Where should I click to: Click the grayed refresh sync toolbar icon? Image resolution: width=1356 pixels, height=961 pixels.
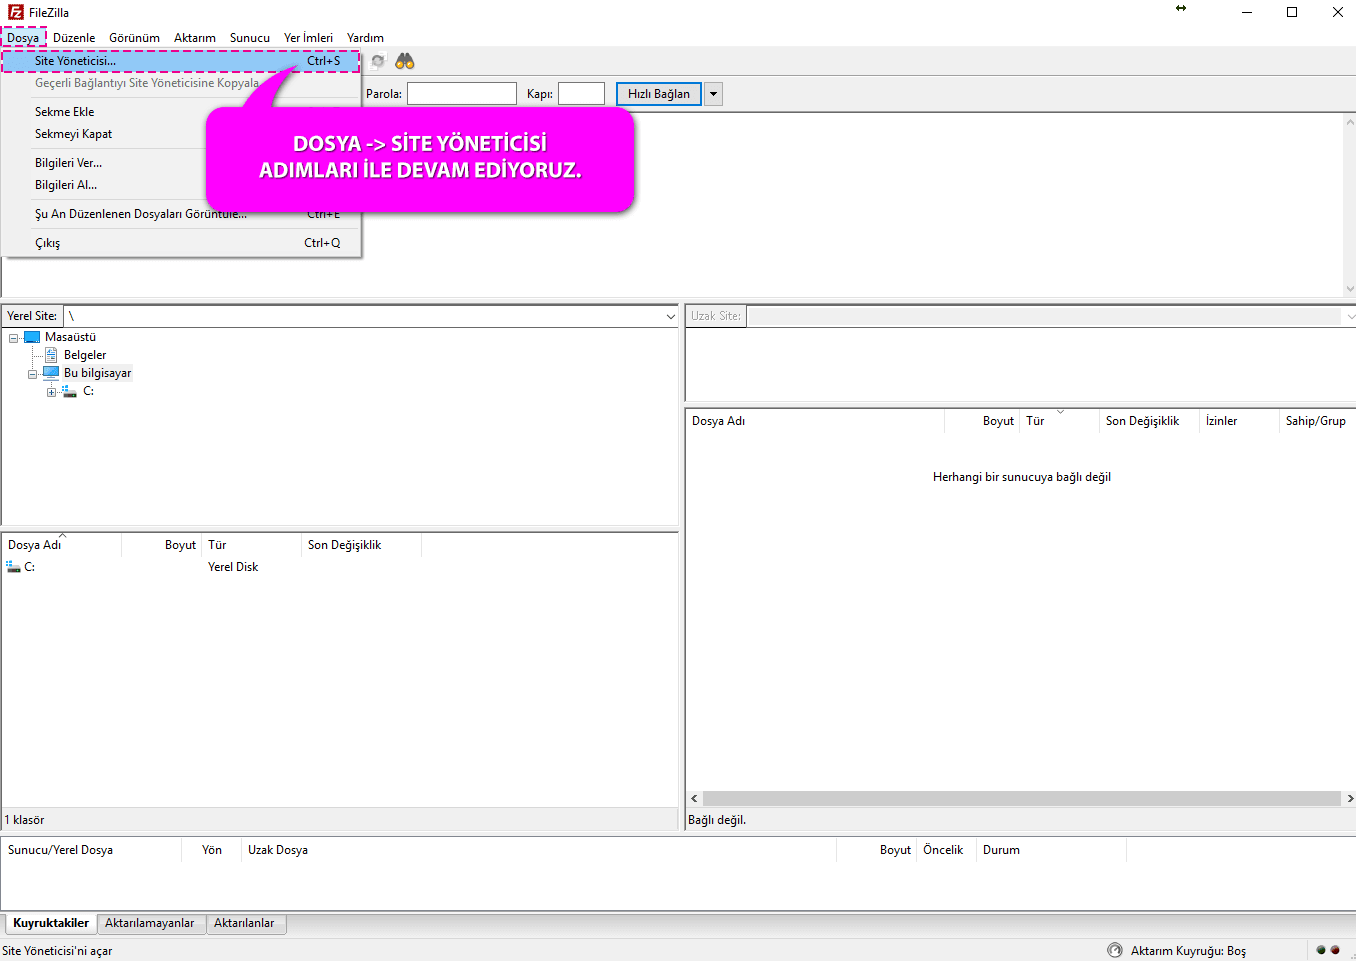pos(378,61)
